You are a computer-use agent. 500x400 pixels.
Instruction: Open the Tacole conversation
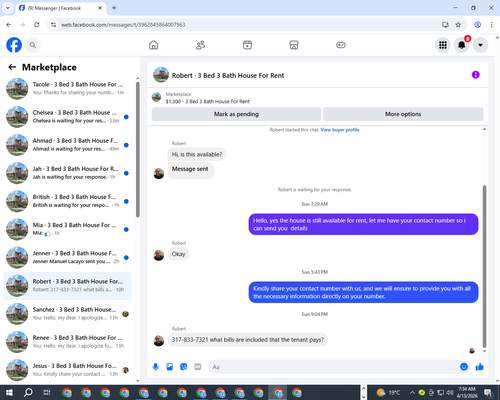[67, 89]
